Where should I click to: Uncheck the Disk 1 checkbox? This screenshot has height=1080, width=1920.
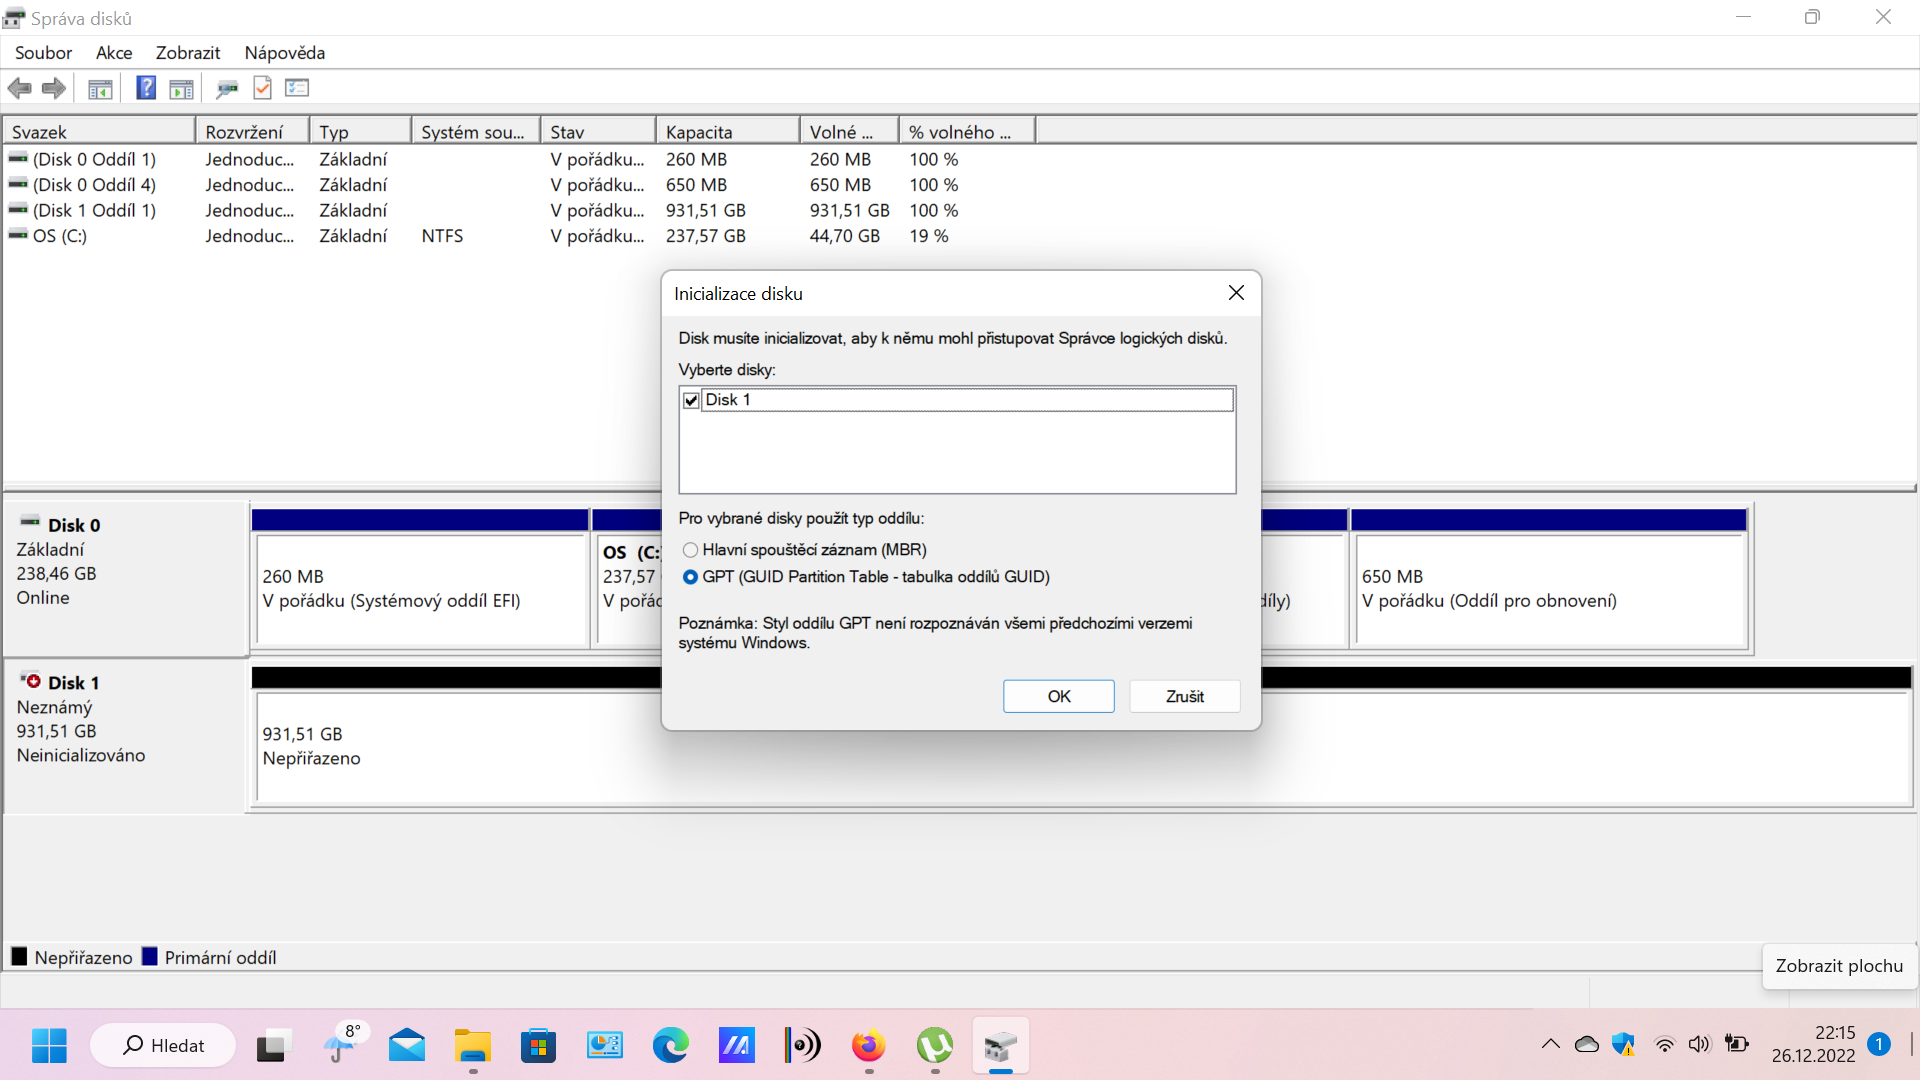coord(691,400)
